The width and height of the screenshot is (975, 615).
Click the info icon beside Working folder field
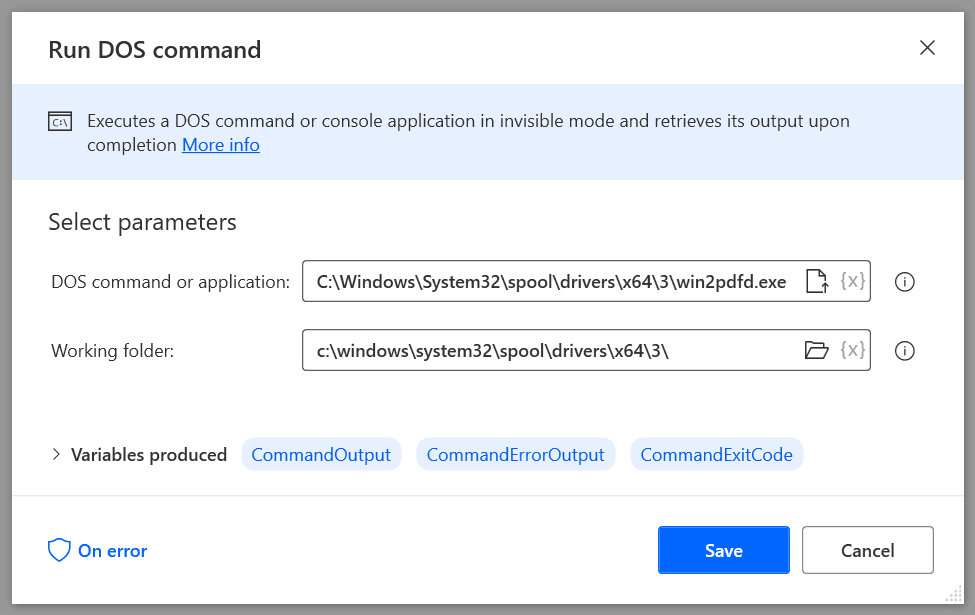coord(905,350)
